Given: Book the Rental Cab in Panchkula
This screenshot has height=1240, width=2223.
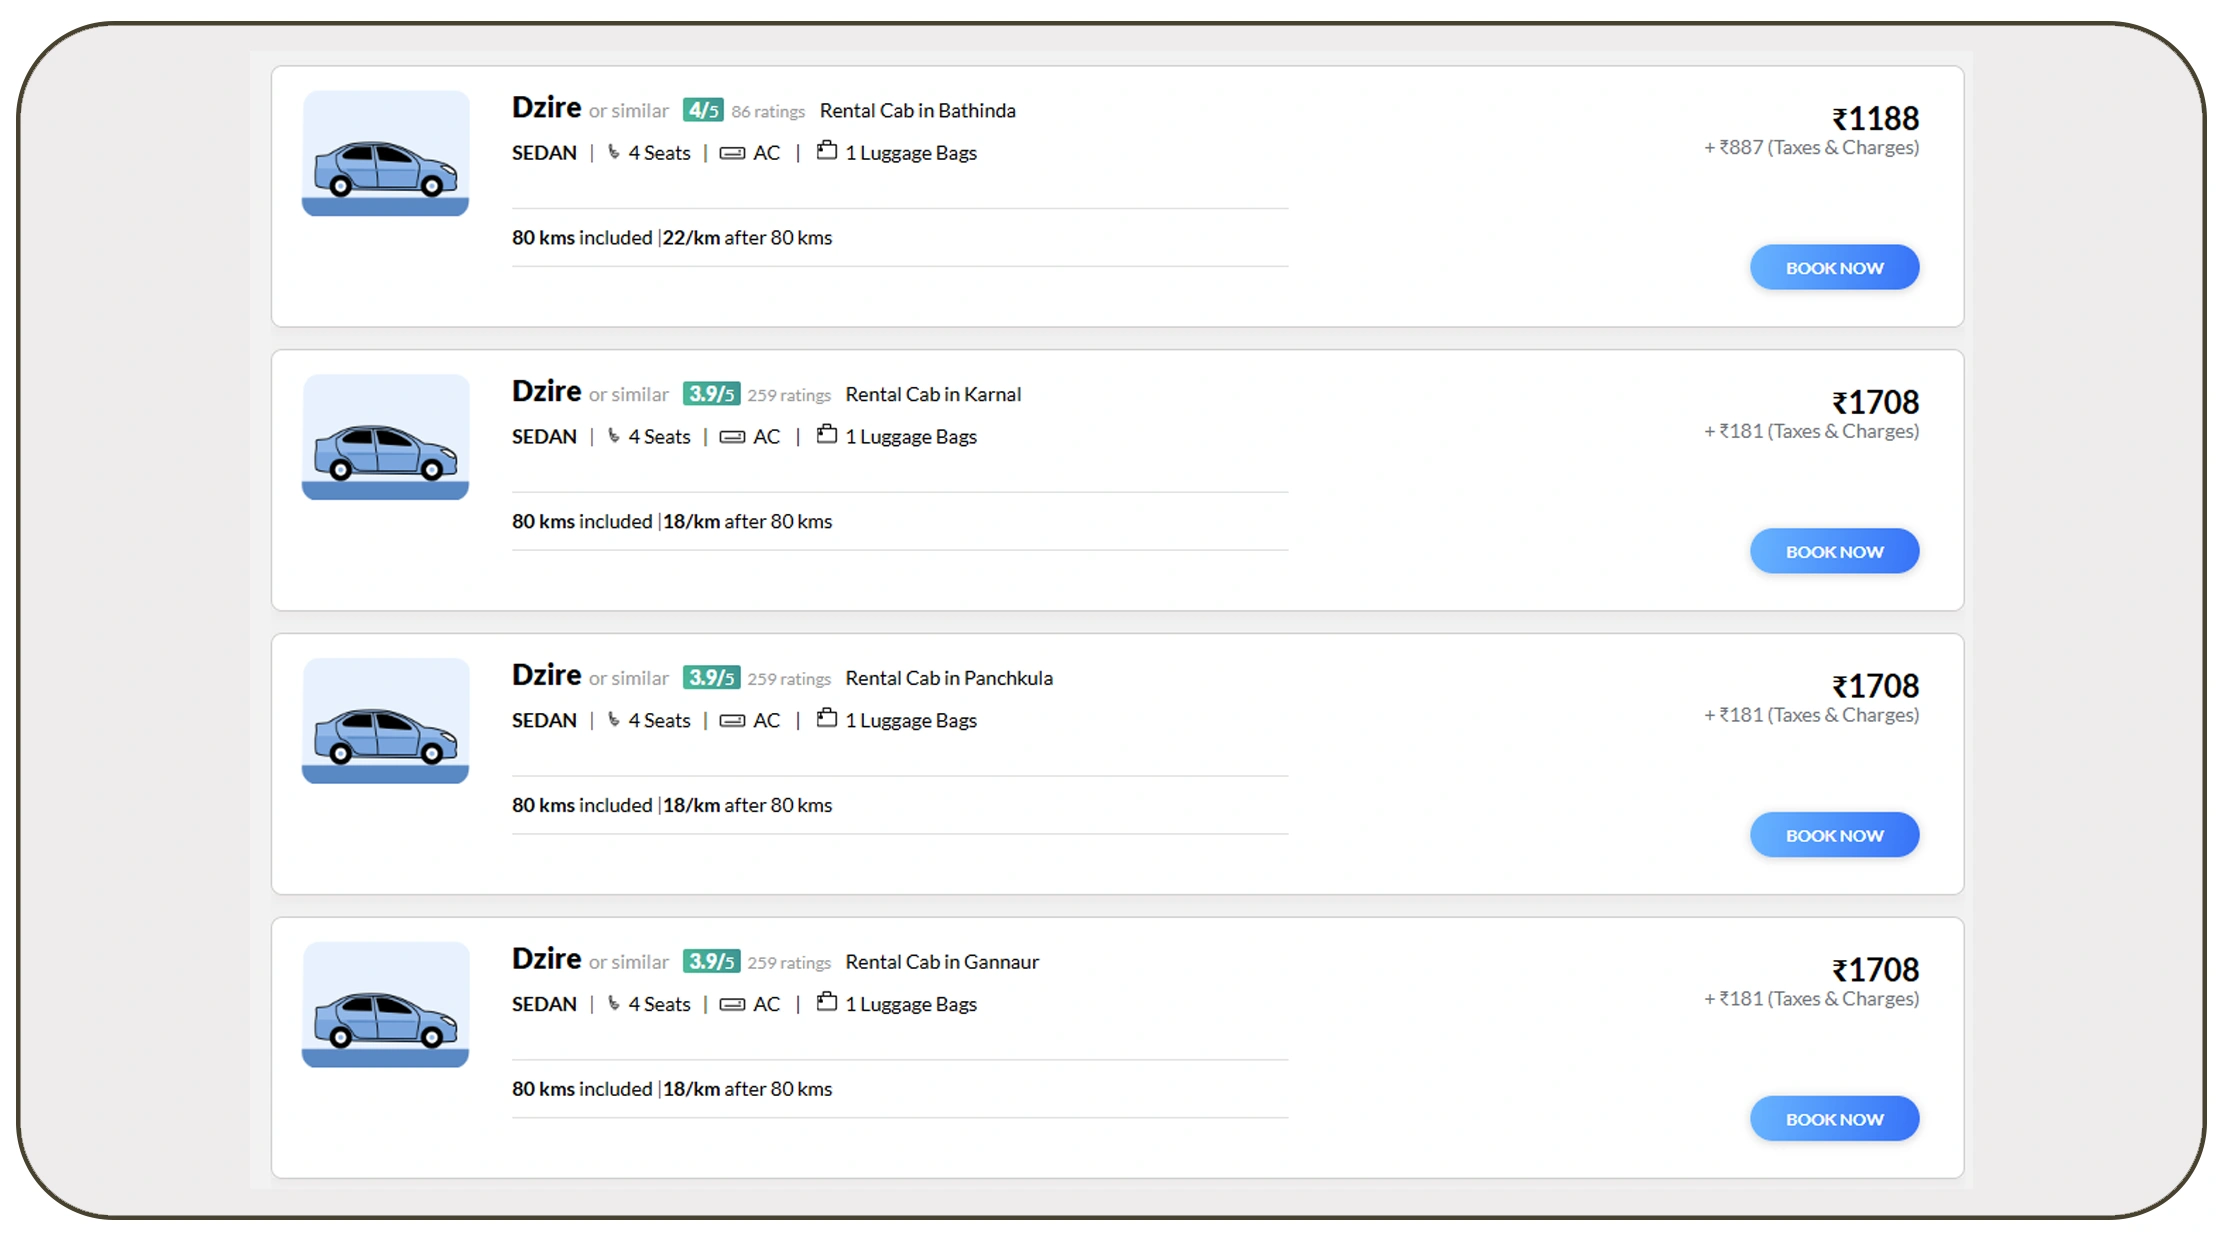Looking at the screenshot, I should 1834,834.
